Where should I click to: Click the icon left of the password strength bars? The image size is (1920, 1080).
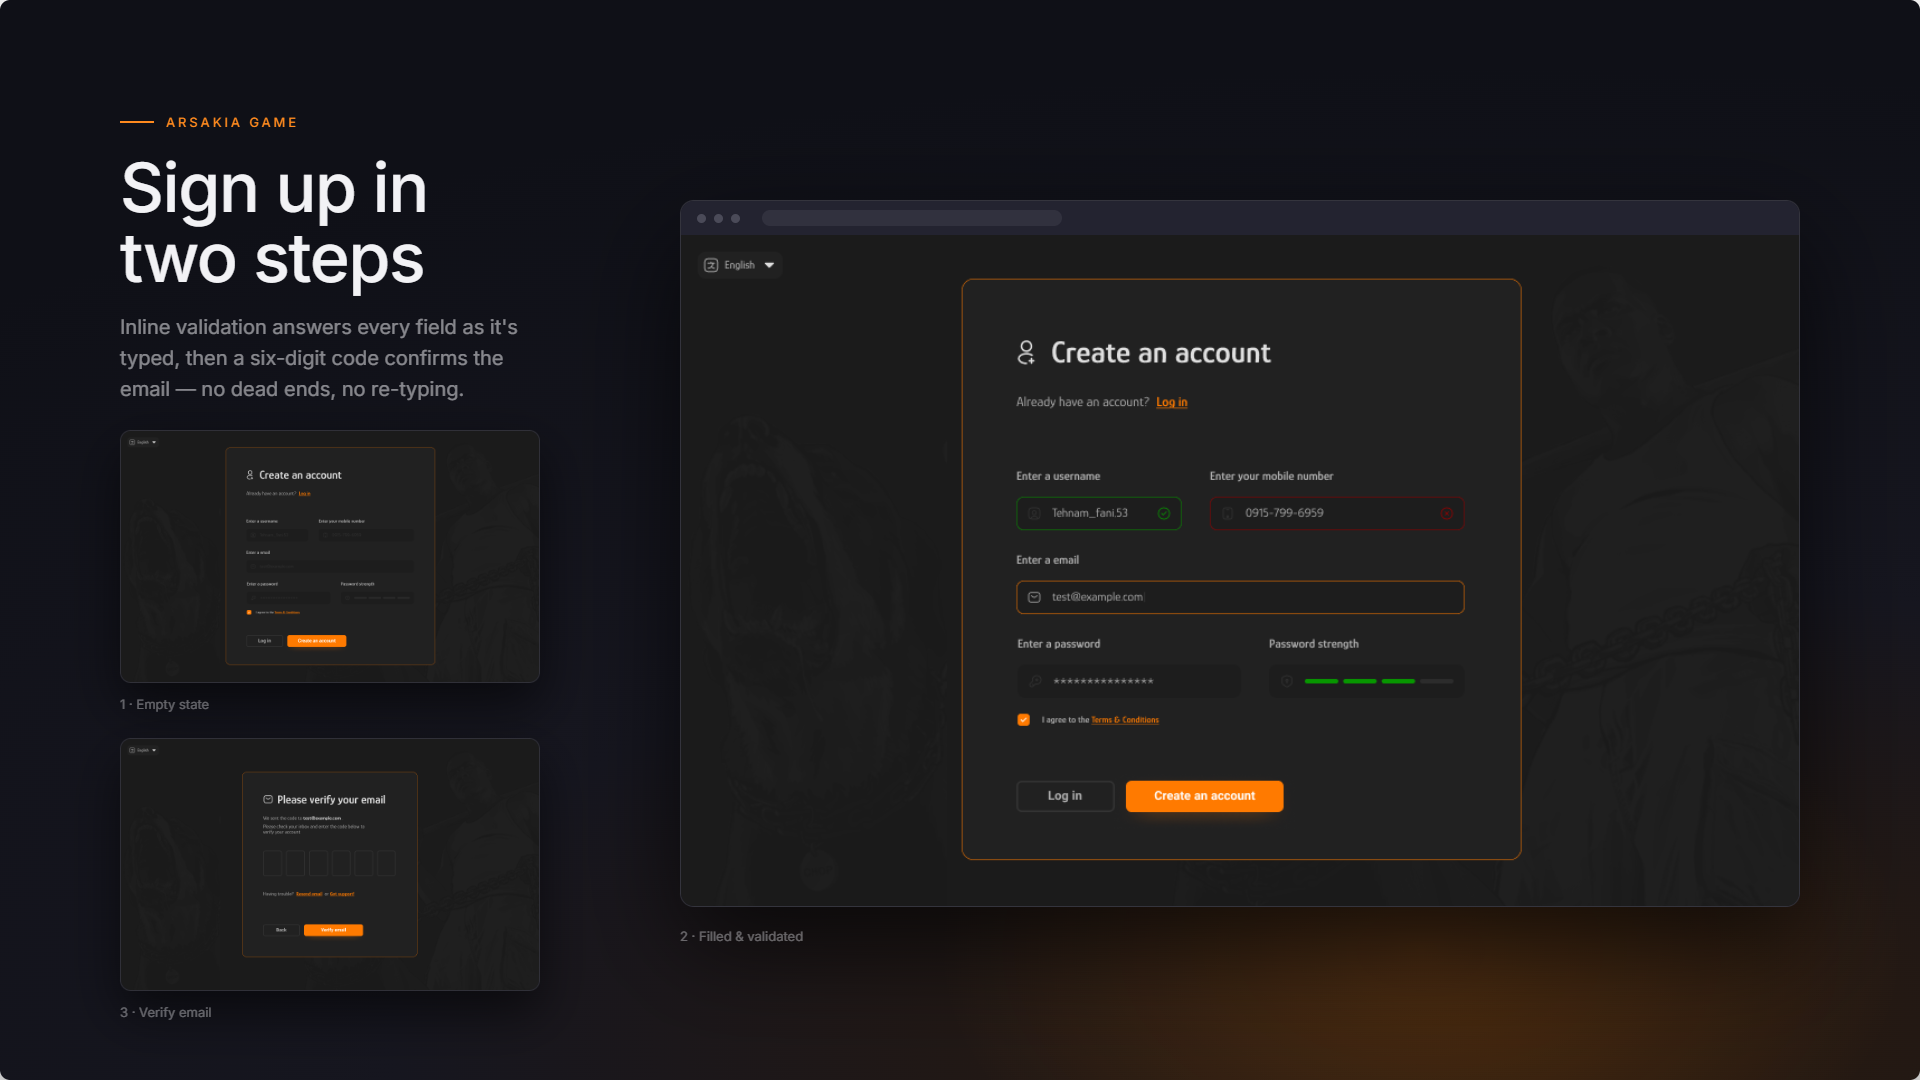[x=1287, y=681]
